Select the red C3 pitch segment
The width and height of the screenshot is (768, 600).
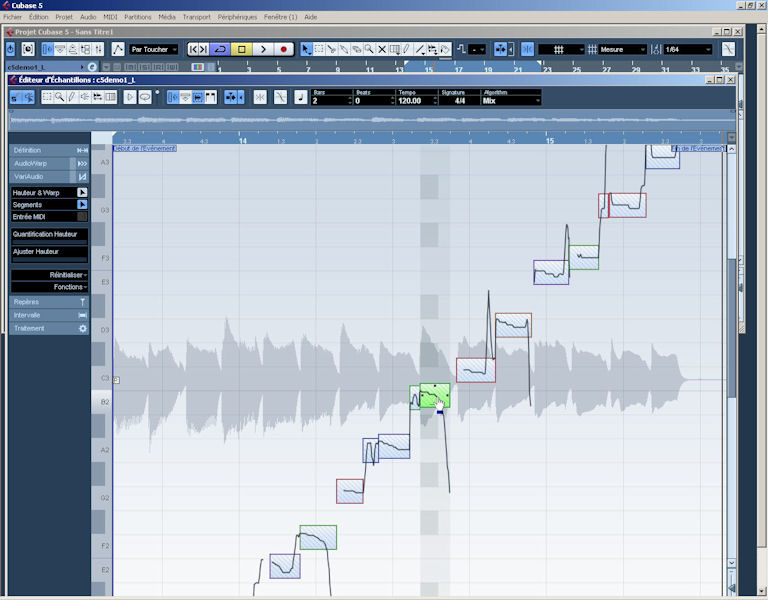click(476, 370)
